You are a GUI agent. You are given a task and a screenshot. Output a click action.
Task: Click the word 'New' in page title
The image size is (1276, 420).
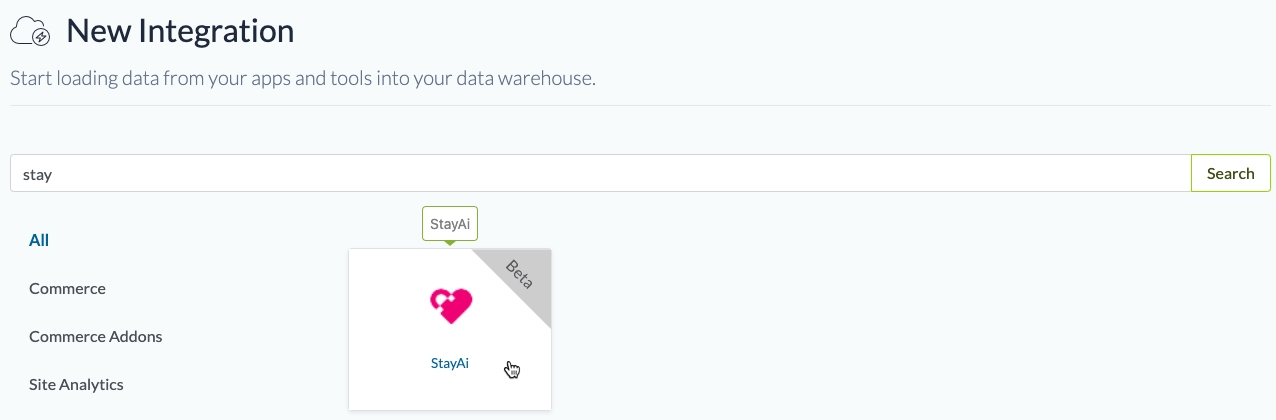95,31
